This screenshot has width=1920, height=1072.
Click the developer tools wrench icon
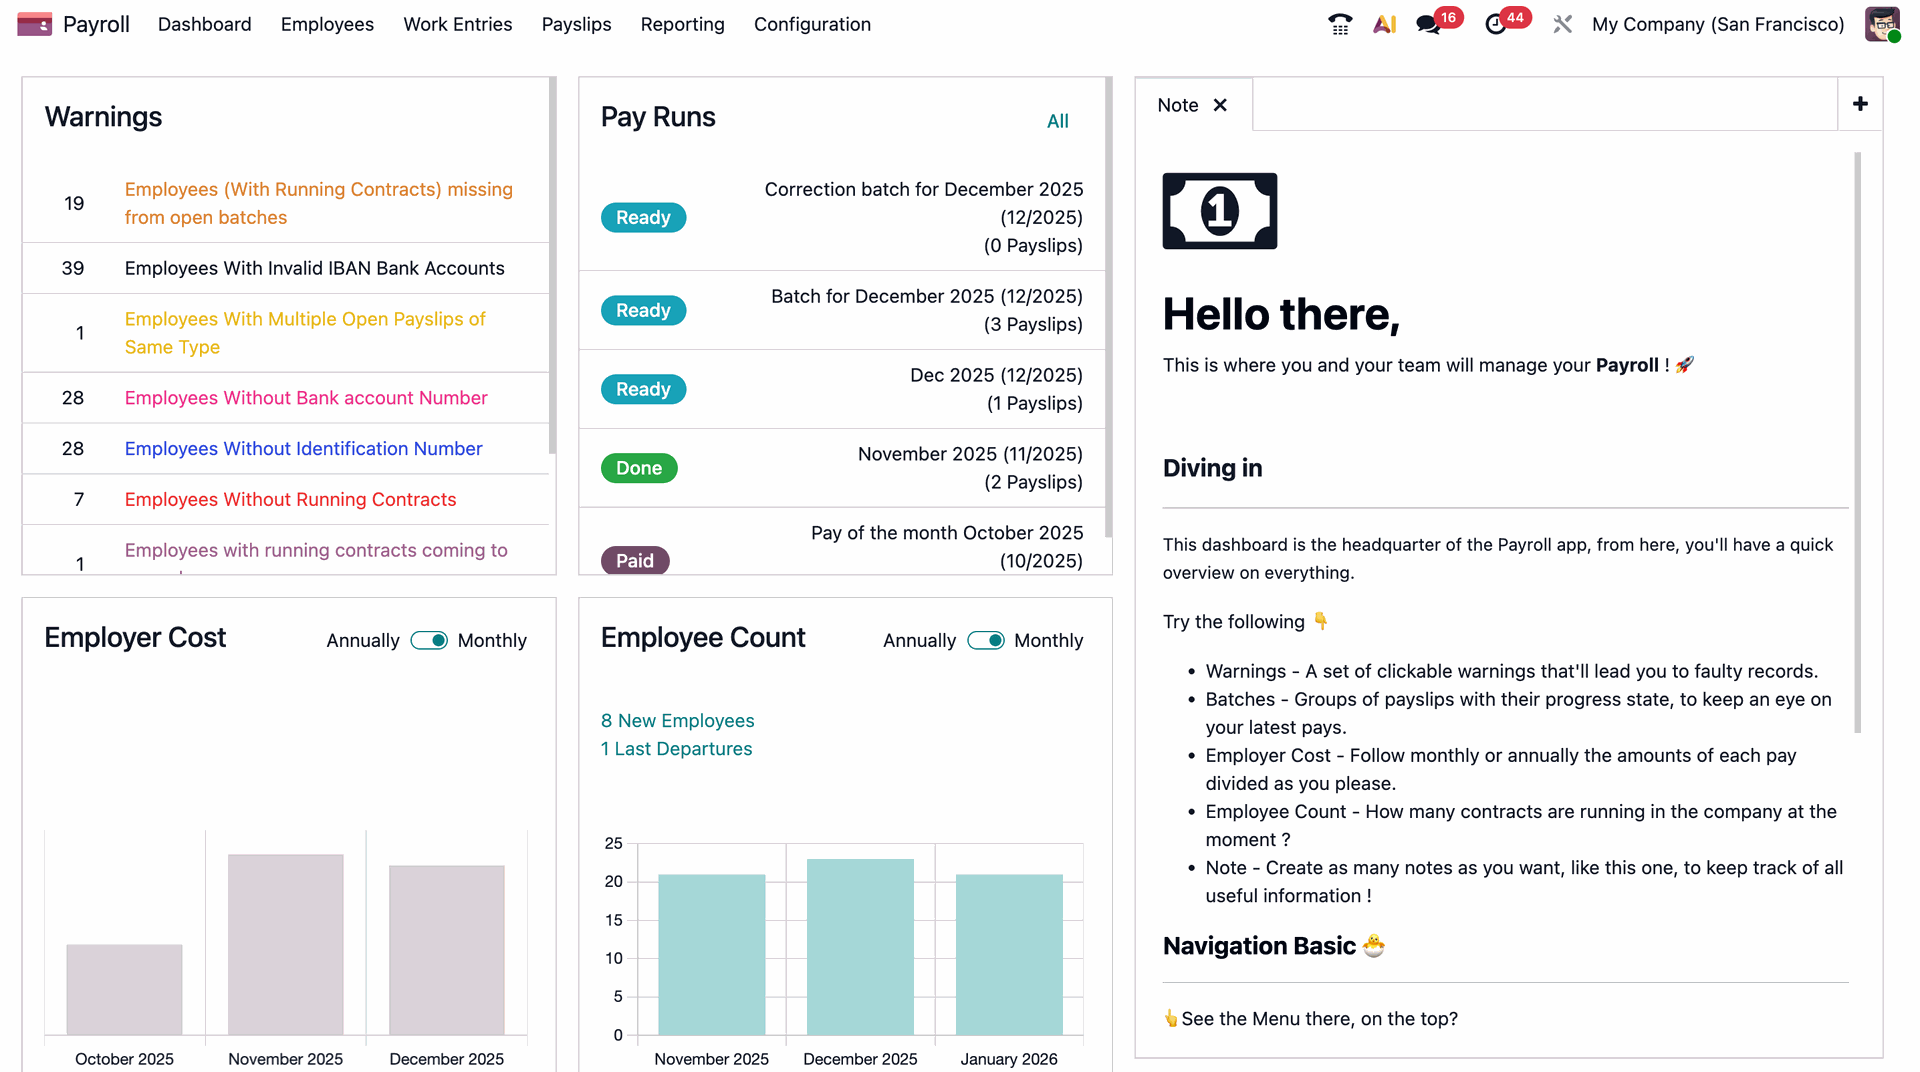click(x=1562, y=23)
